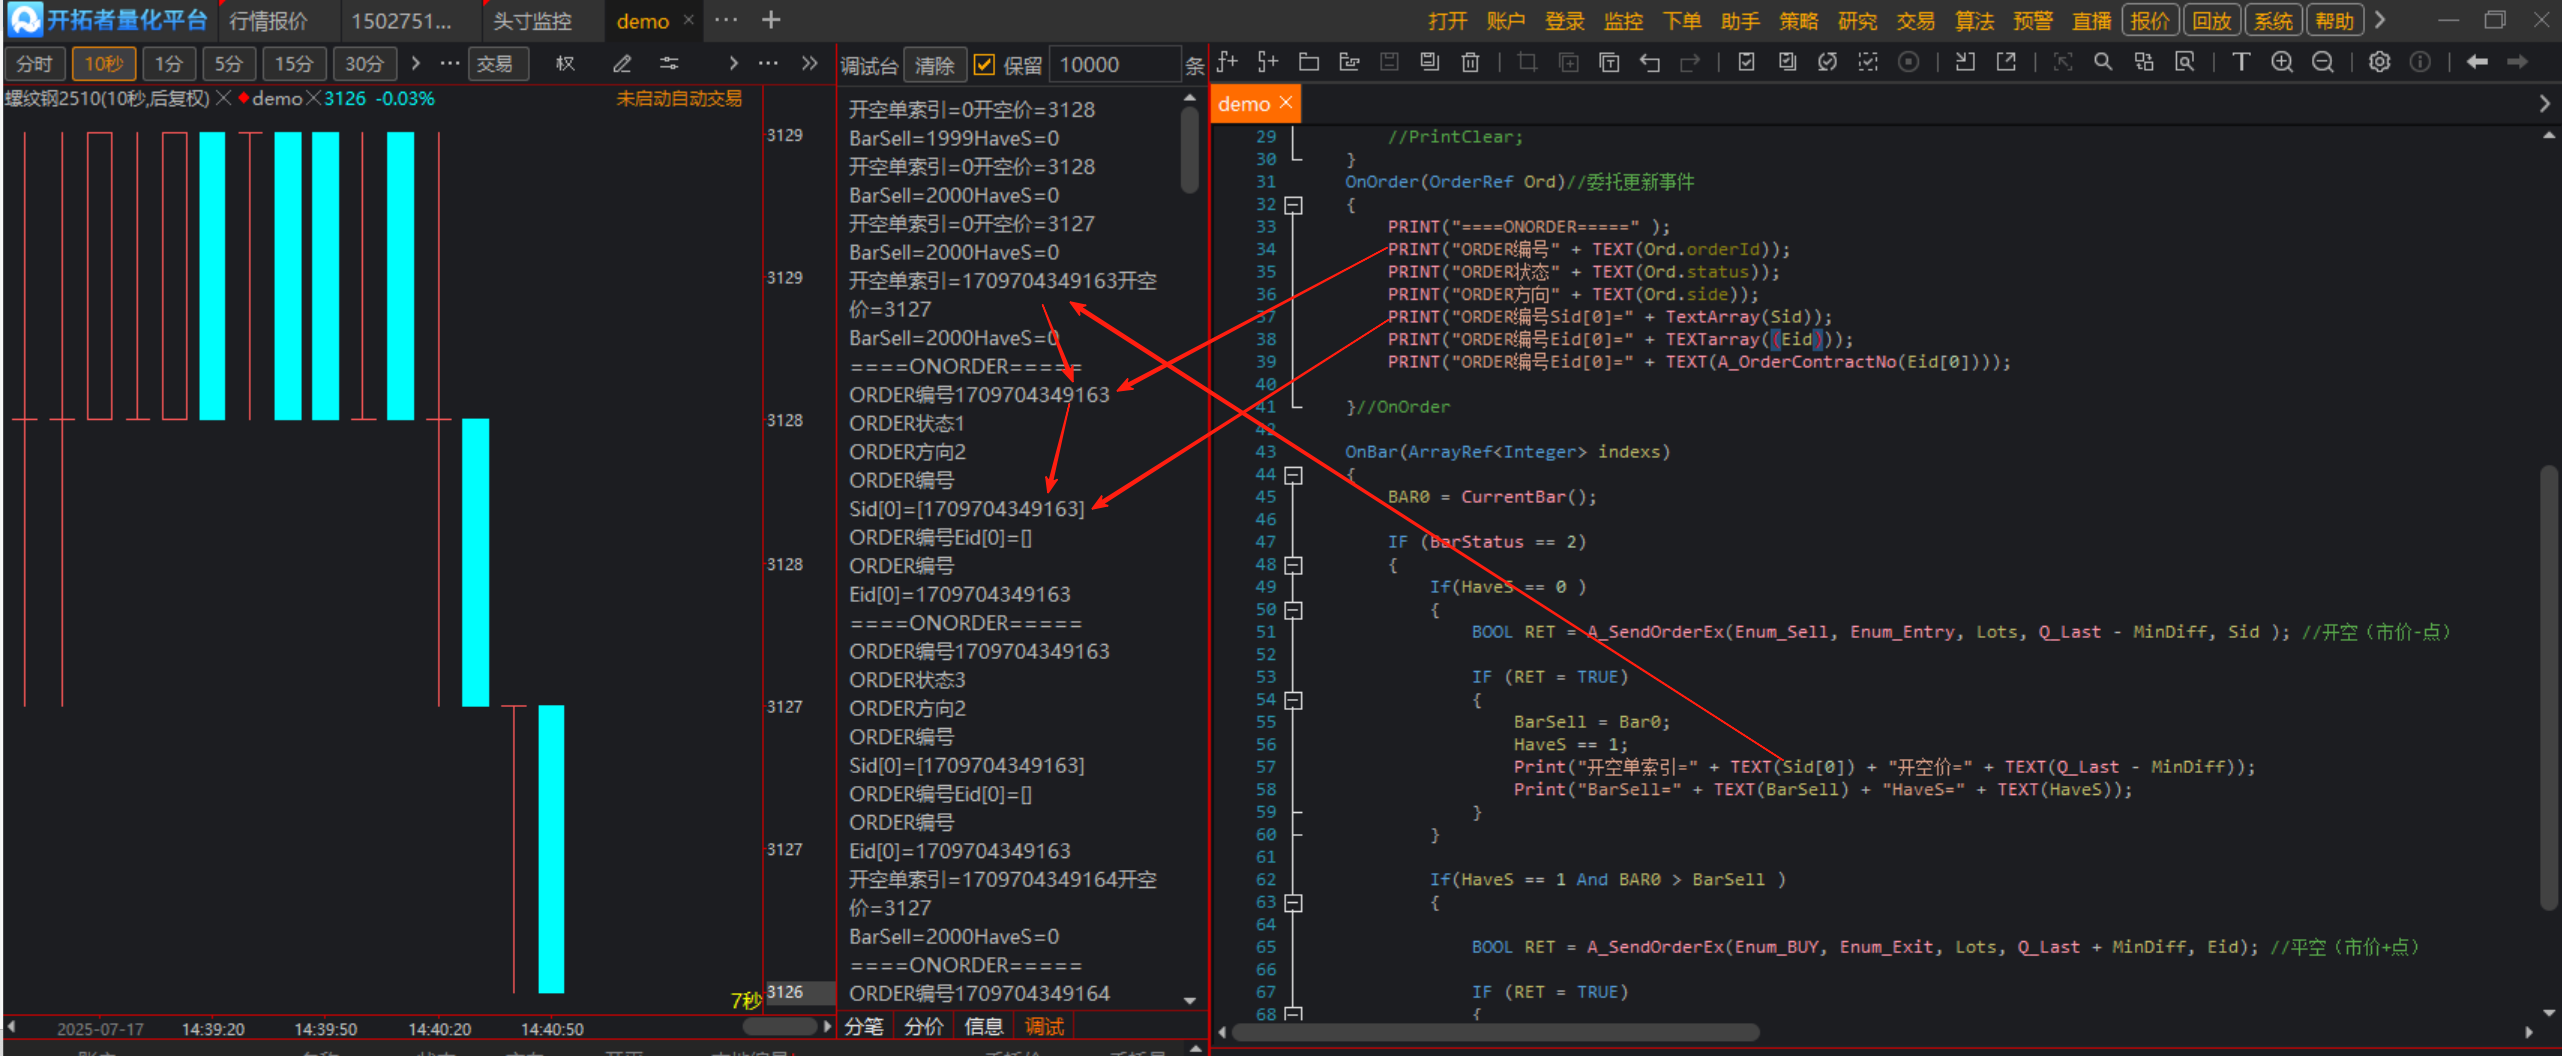
Task: Close the demo indicator on chart
Action: [x=314, y=98]
